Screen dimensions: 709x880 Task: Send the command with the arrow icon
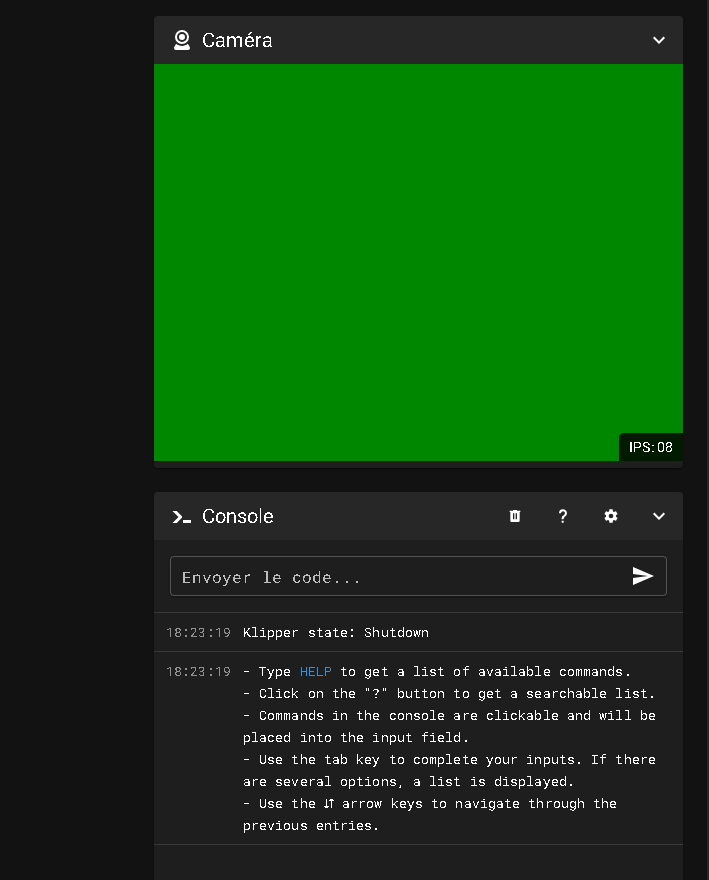click(643, 576)
